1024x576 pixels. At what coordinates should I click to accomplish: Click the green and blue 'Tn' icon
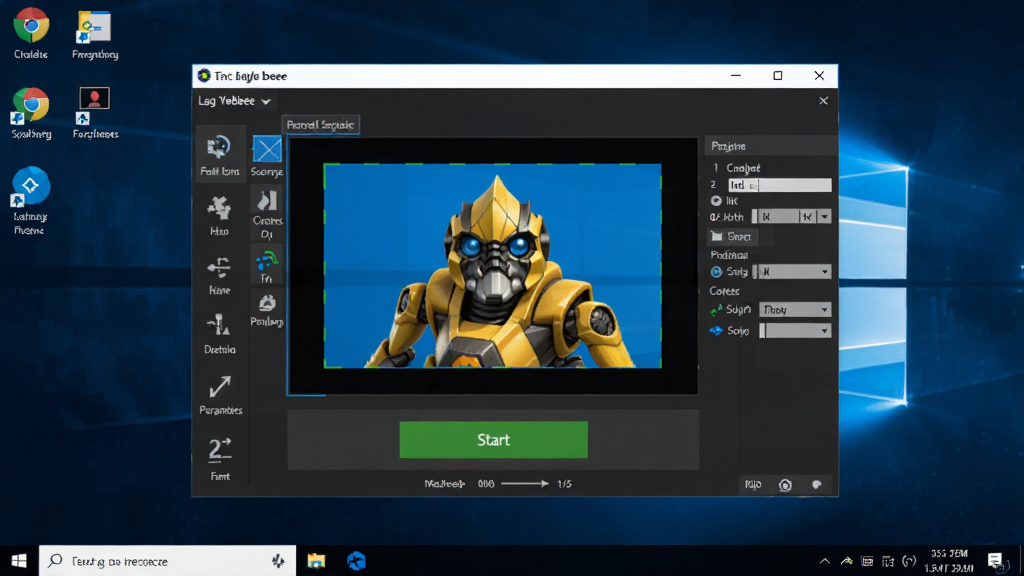click(x=266, y=261)
